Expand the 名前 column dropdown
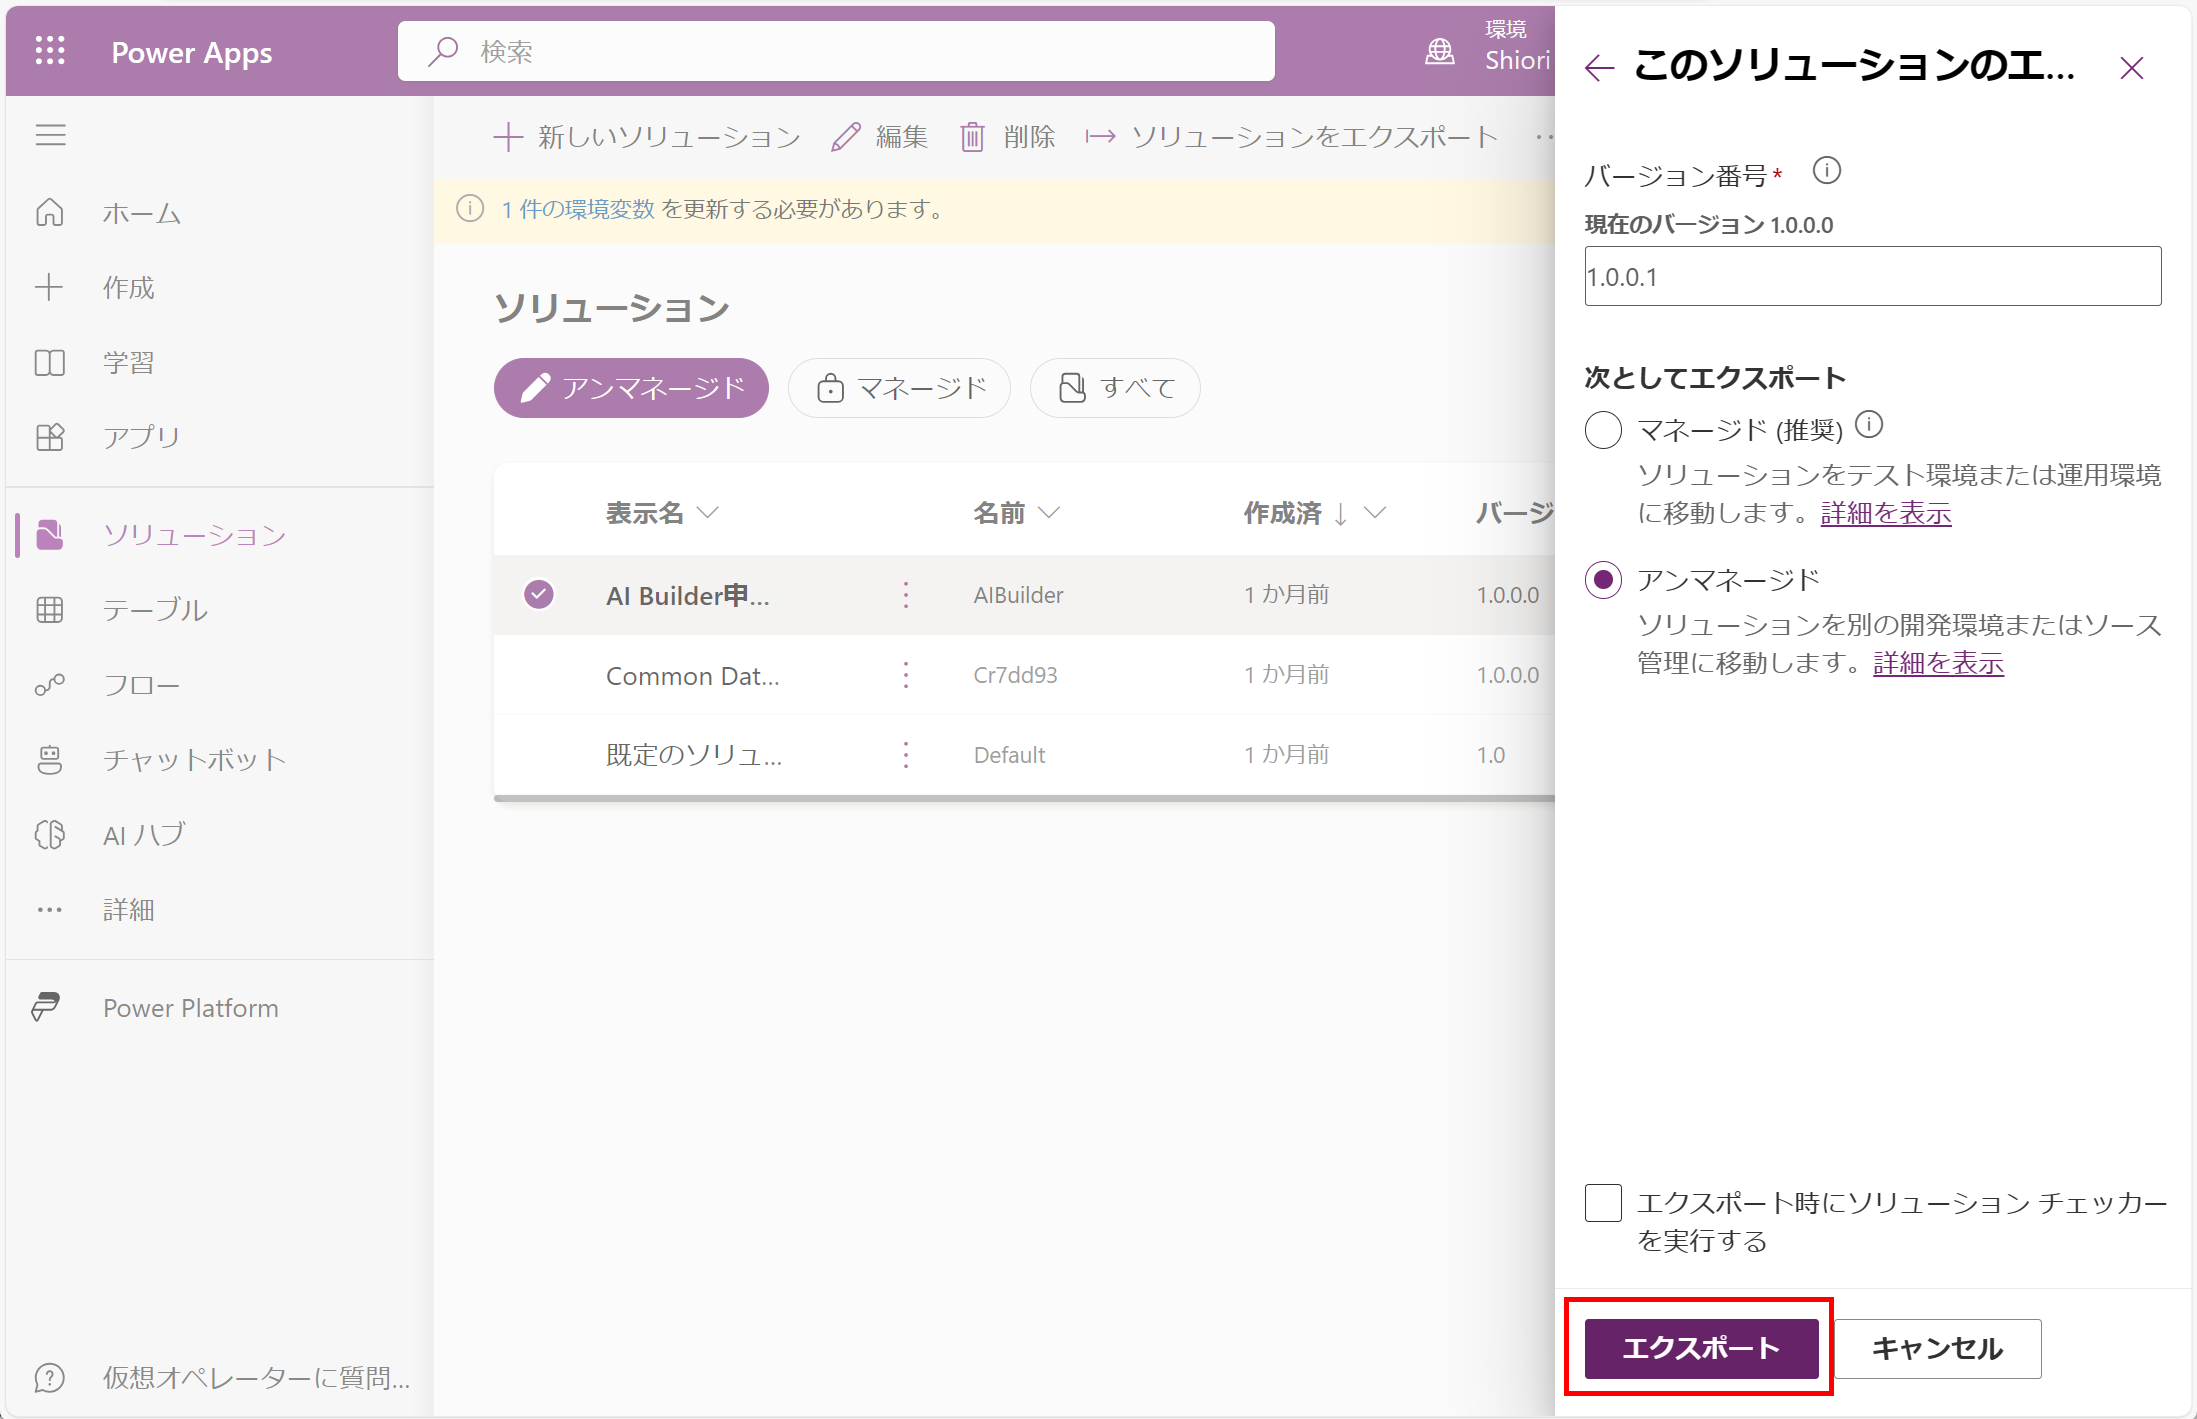Image resolution: width=2197 pixels, height=1419 pixels. pyautogui.click(x=1049, y=513)
